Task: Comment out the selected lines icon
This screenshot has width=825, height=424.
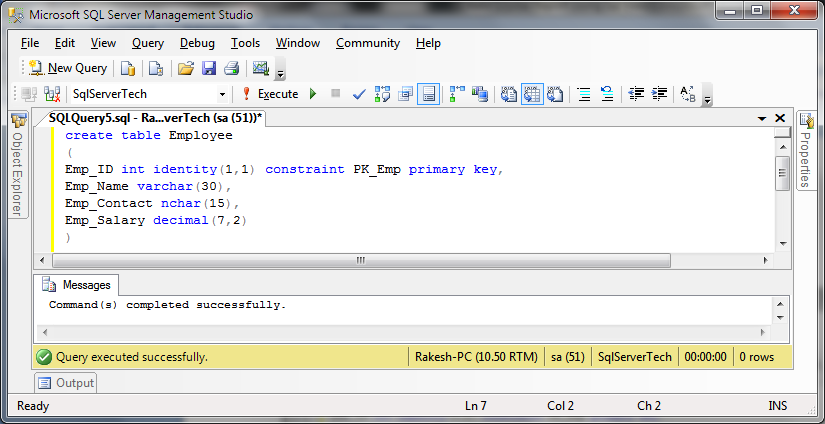Action: [583, 95]
